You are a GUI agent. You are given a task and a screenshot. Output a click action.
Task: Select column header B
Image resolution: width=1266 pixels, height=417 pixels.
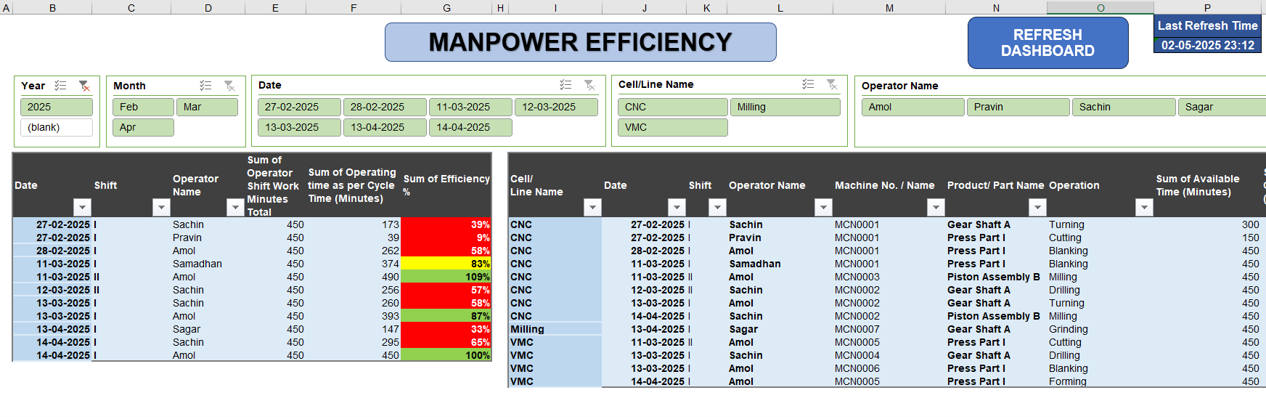[52, 7]
